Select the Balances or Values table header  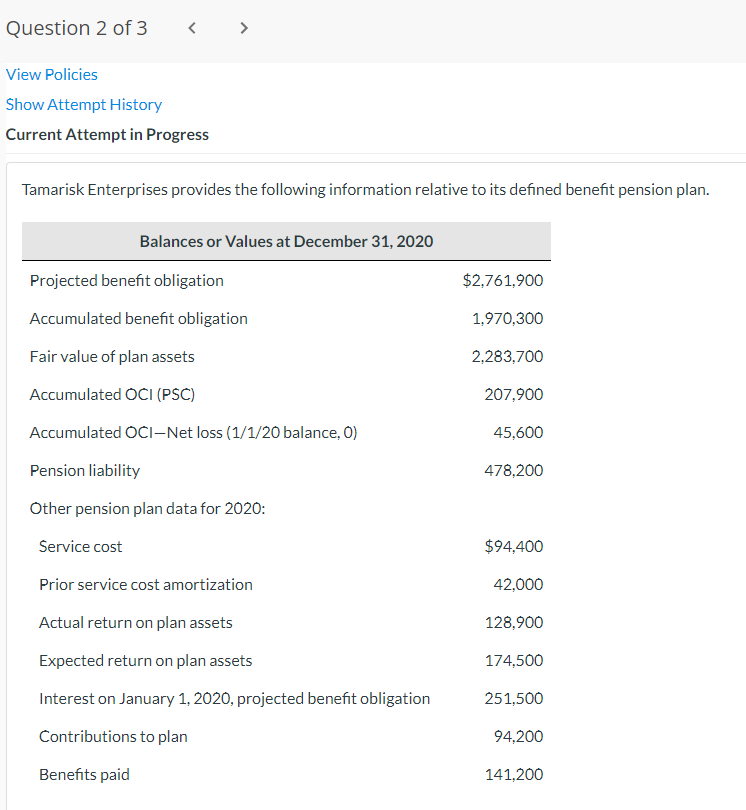[x=286, y=241]
